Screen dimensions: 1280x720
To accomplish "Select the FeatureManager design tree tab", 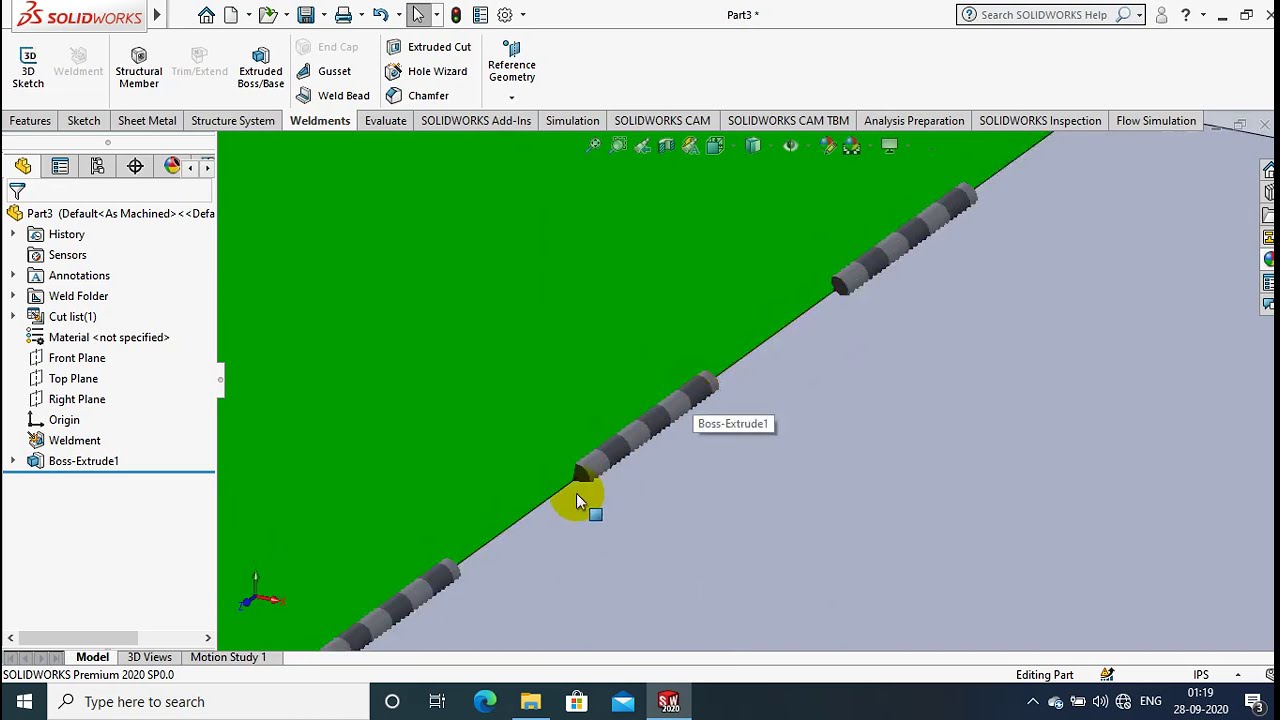I will point(23,166).
